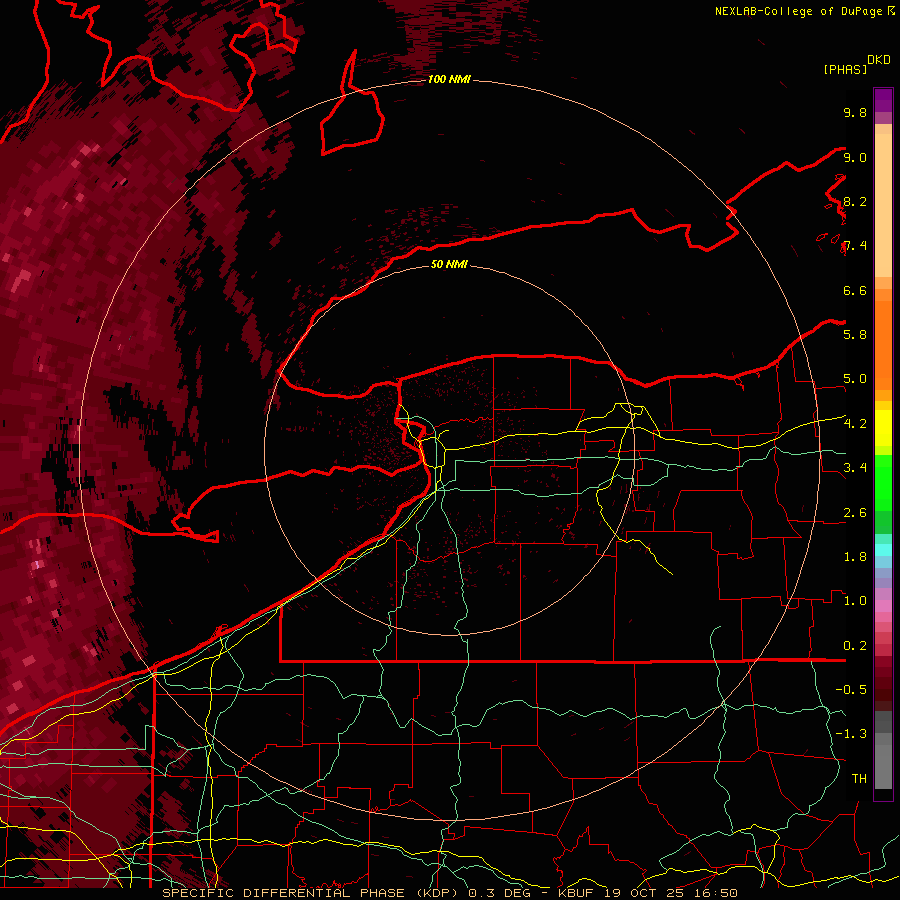Click the 3.4 legend value
Image resolution: width=900 pixels, height=900 pixels.
point(855,468)
